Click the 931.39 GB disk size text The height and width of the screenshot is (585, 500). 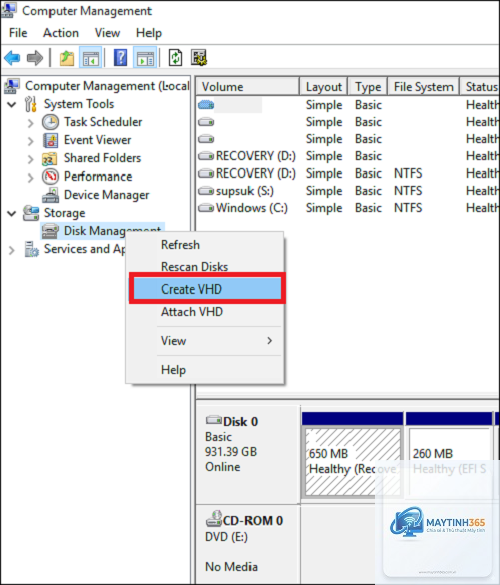point(231,452)
